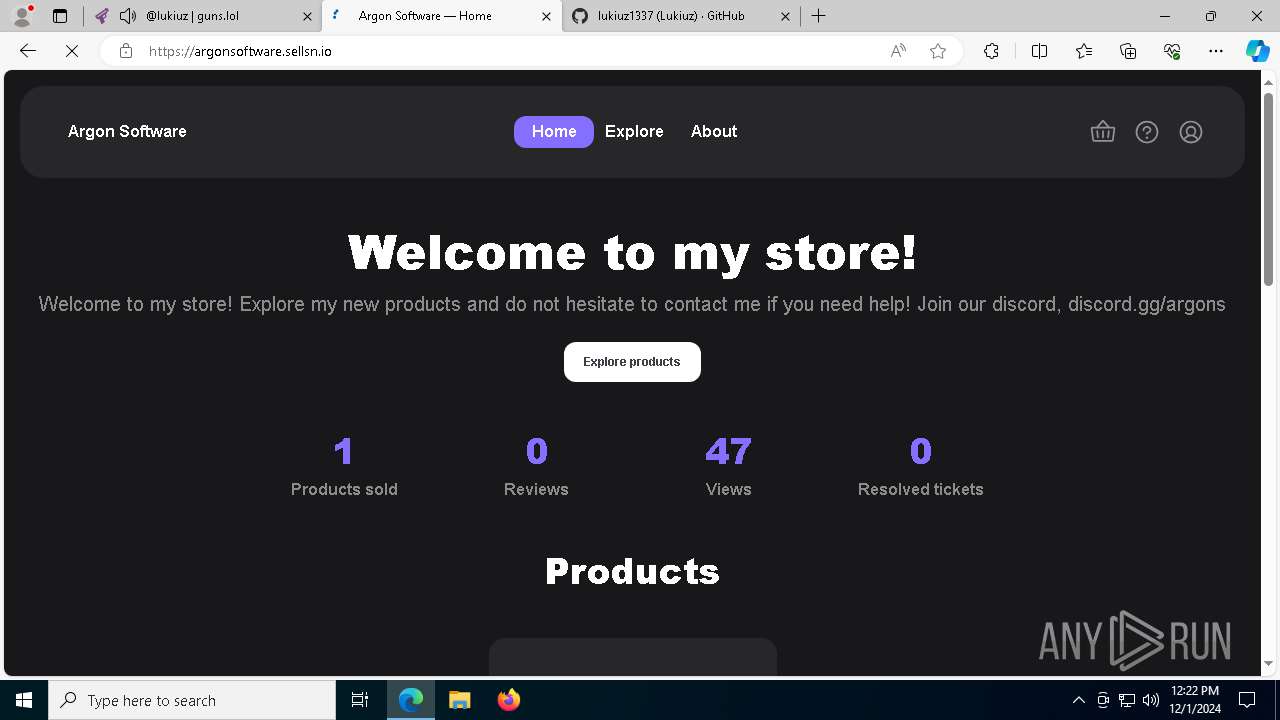Click the Products sold stat

pos(344,467)
